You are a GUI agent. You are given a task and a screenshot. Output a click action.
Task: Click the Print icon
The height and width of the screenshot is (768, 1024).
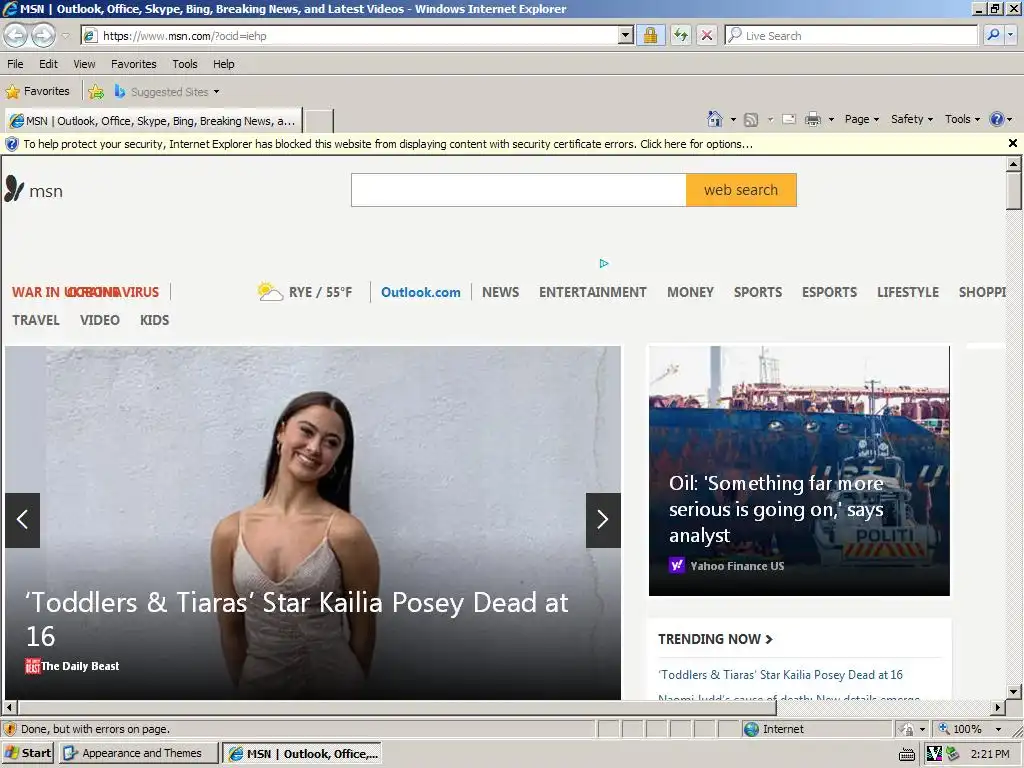[812, 120]
